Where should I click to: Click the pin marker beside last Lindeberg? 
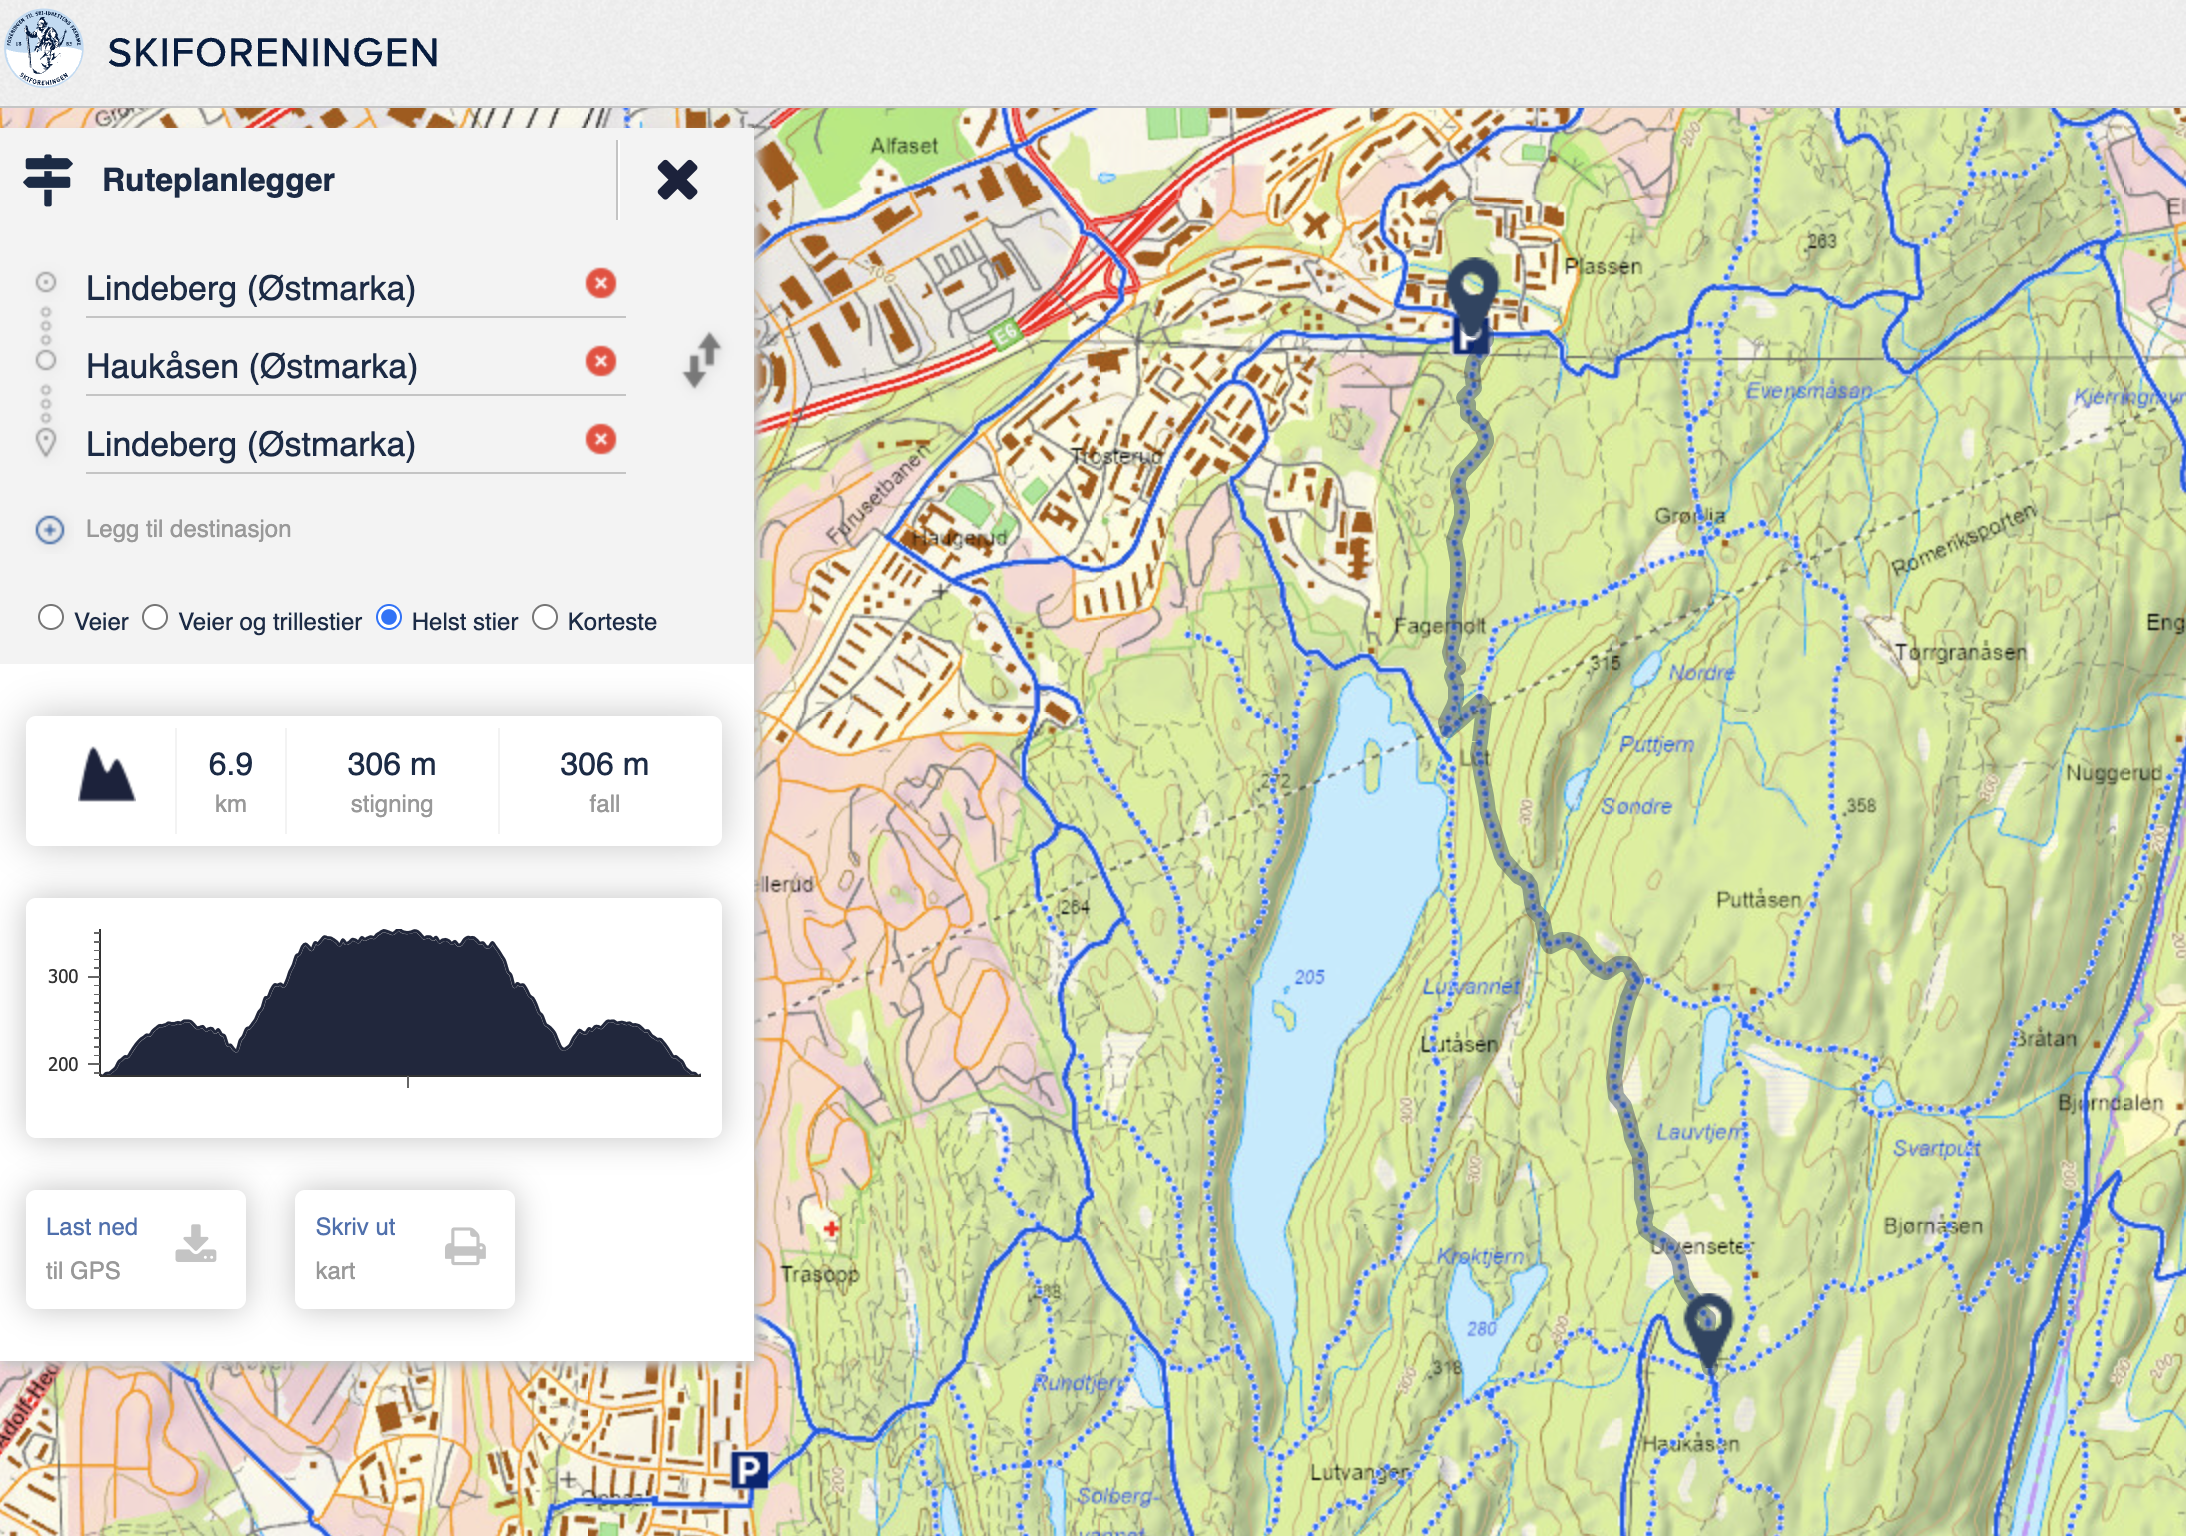click(46, 442)
